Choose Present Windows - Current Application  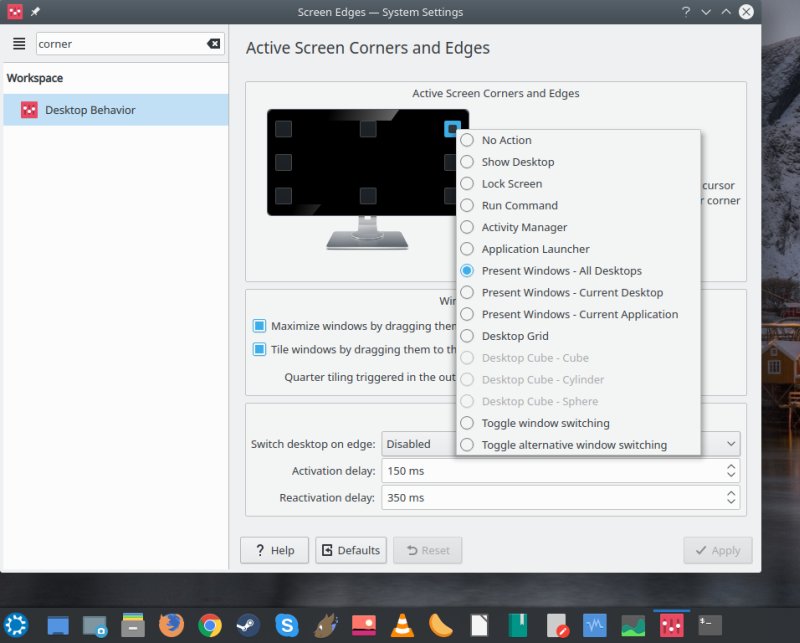[578, 314]
